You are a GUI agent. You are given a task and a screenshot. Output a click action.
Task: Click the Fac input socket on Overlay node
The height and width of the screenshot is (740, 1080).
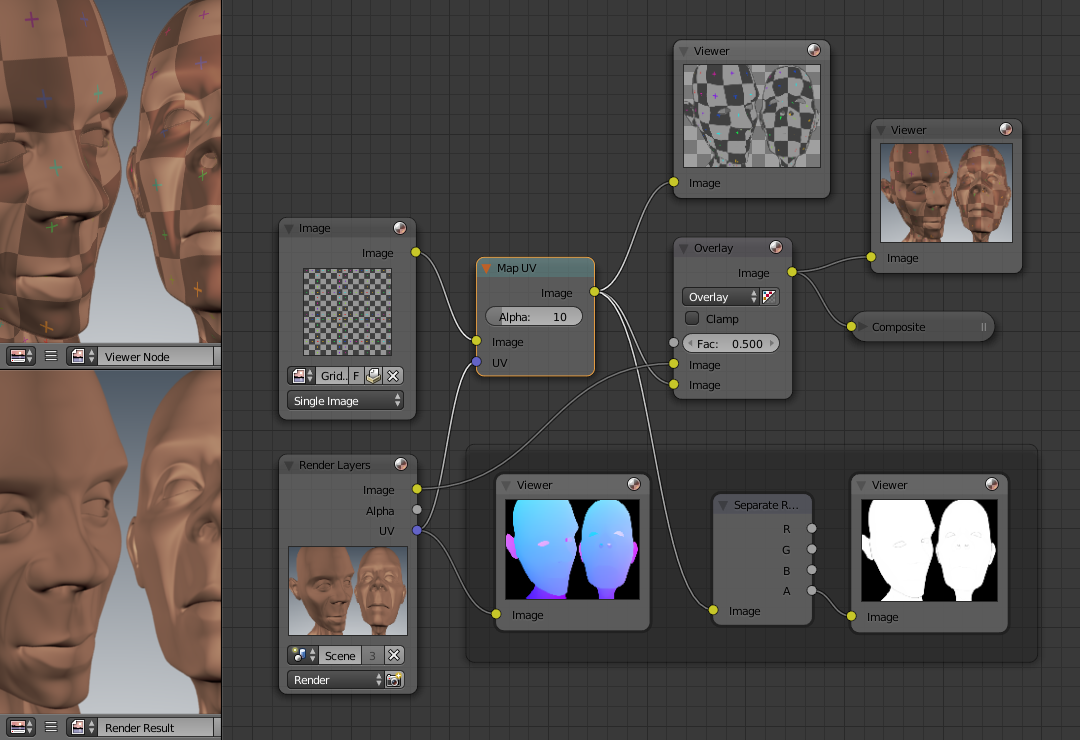click(x=674, y=343)
